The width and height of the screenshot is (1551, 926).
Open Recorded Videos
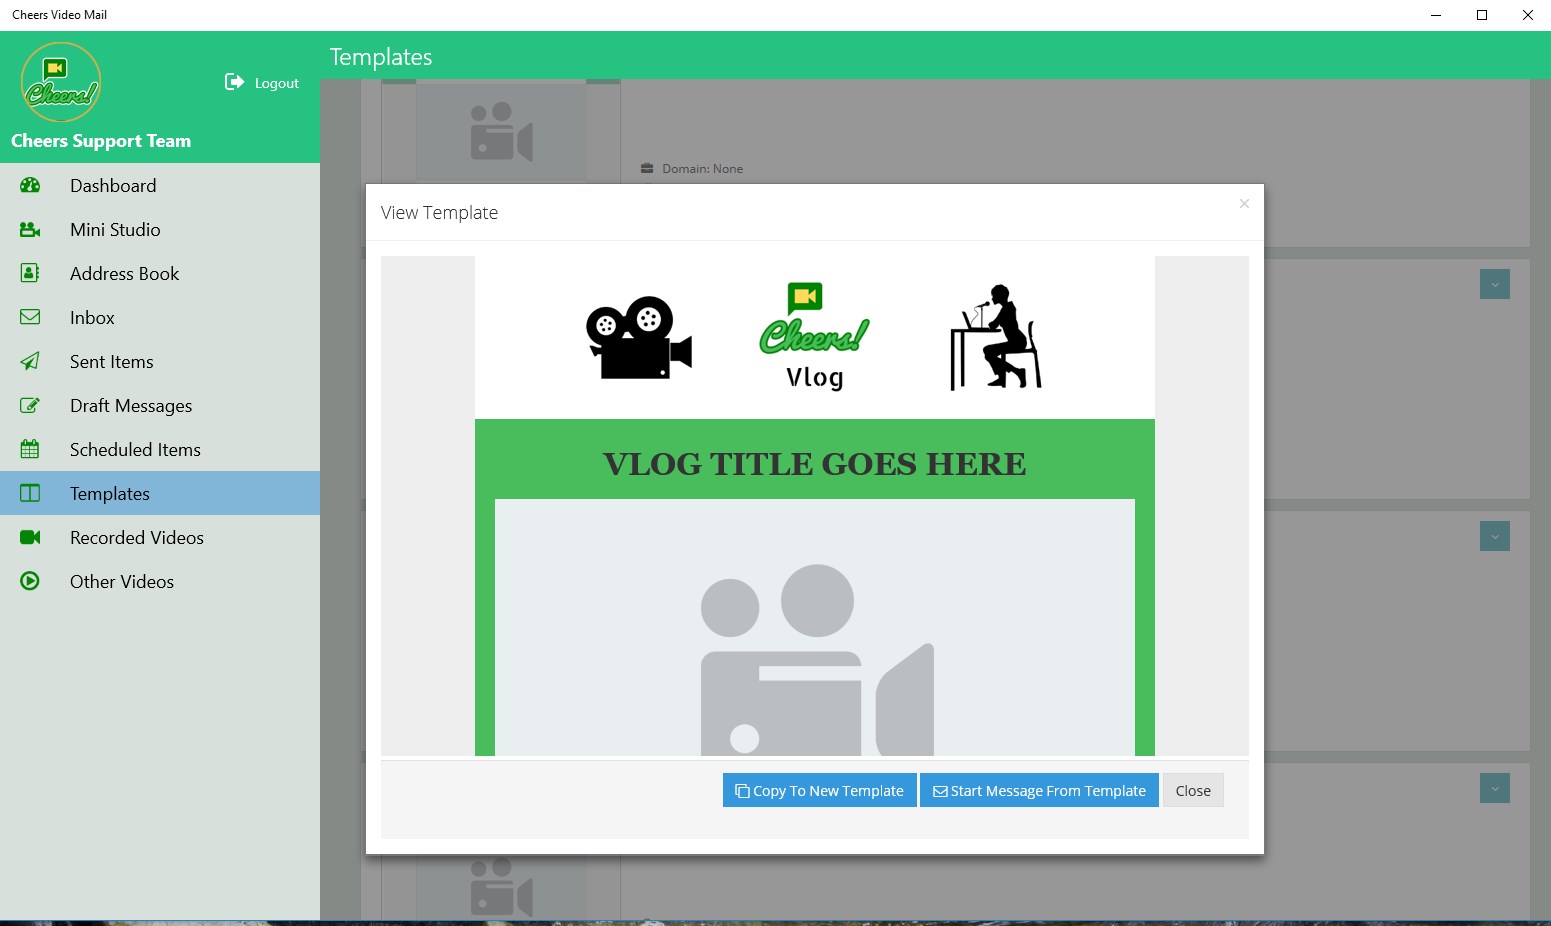[x=160, y=537]
